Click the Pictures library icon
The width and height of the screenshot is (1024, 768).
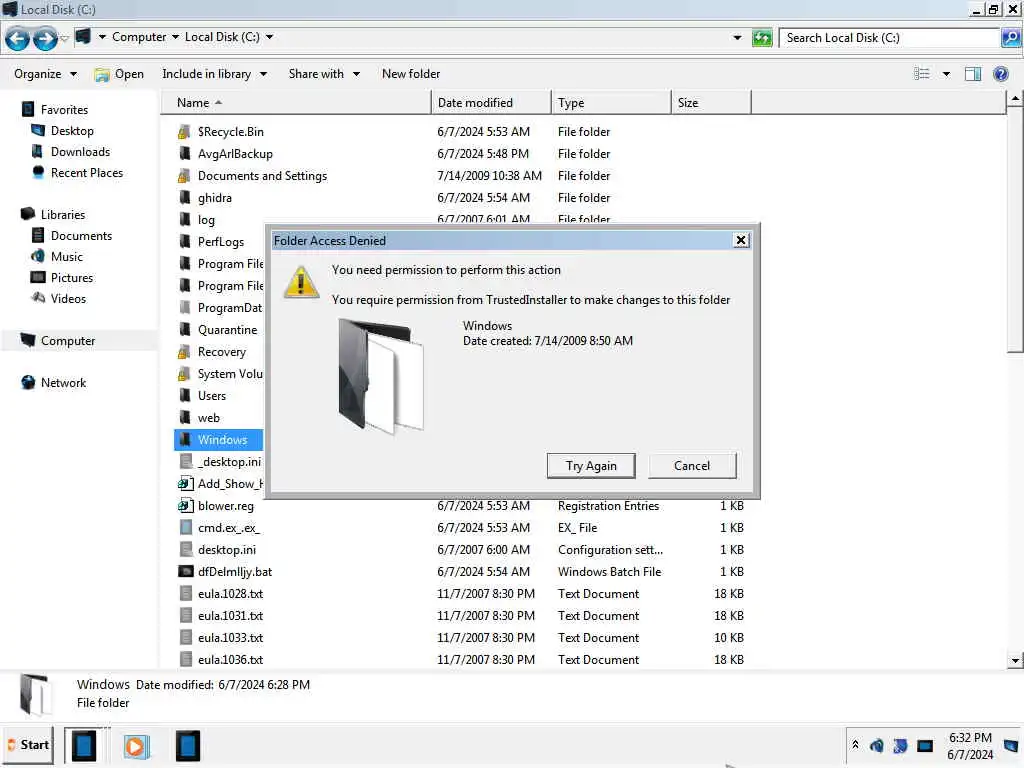pyautogui.click(x=38, y=278)
